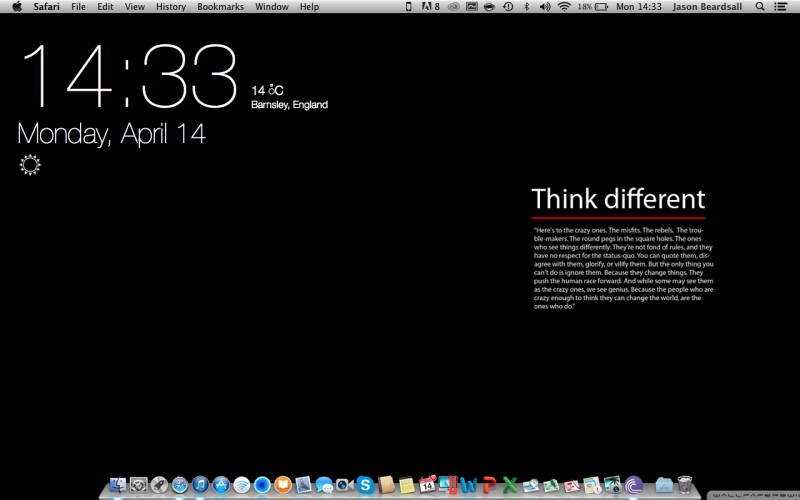Open the Safari application menu
Image resolution: width=800 pixels, height=500 pixels.
coord(46,7)
